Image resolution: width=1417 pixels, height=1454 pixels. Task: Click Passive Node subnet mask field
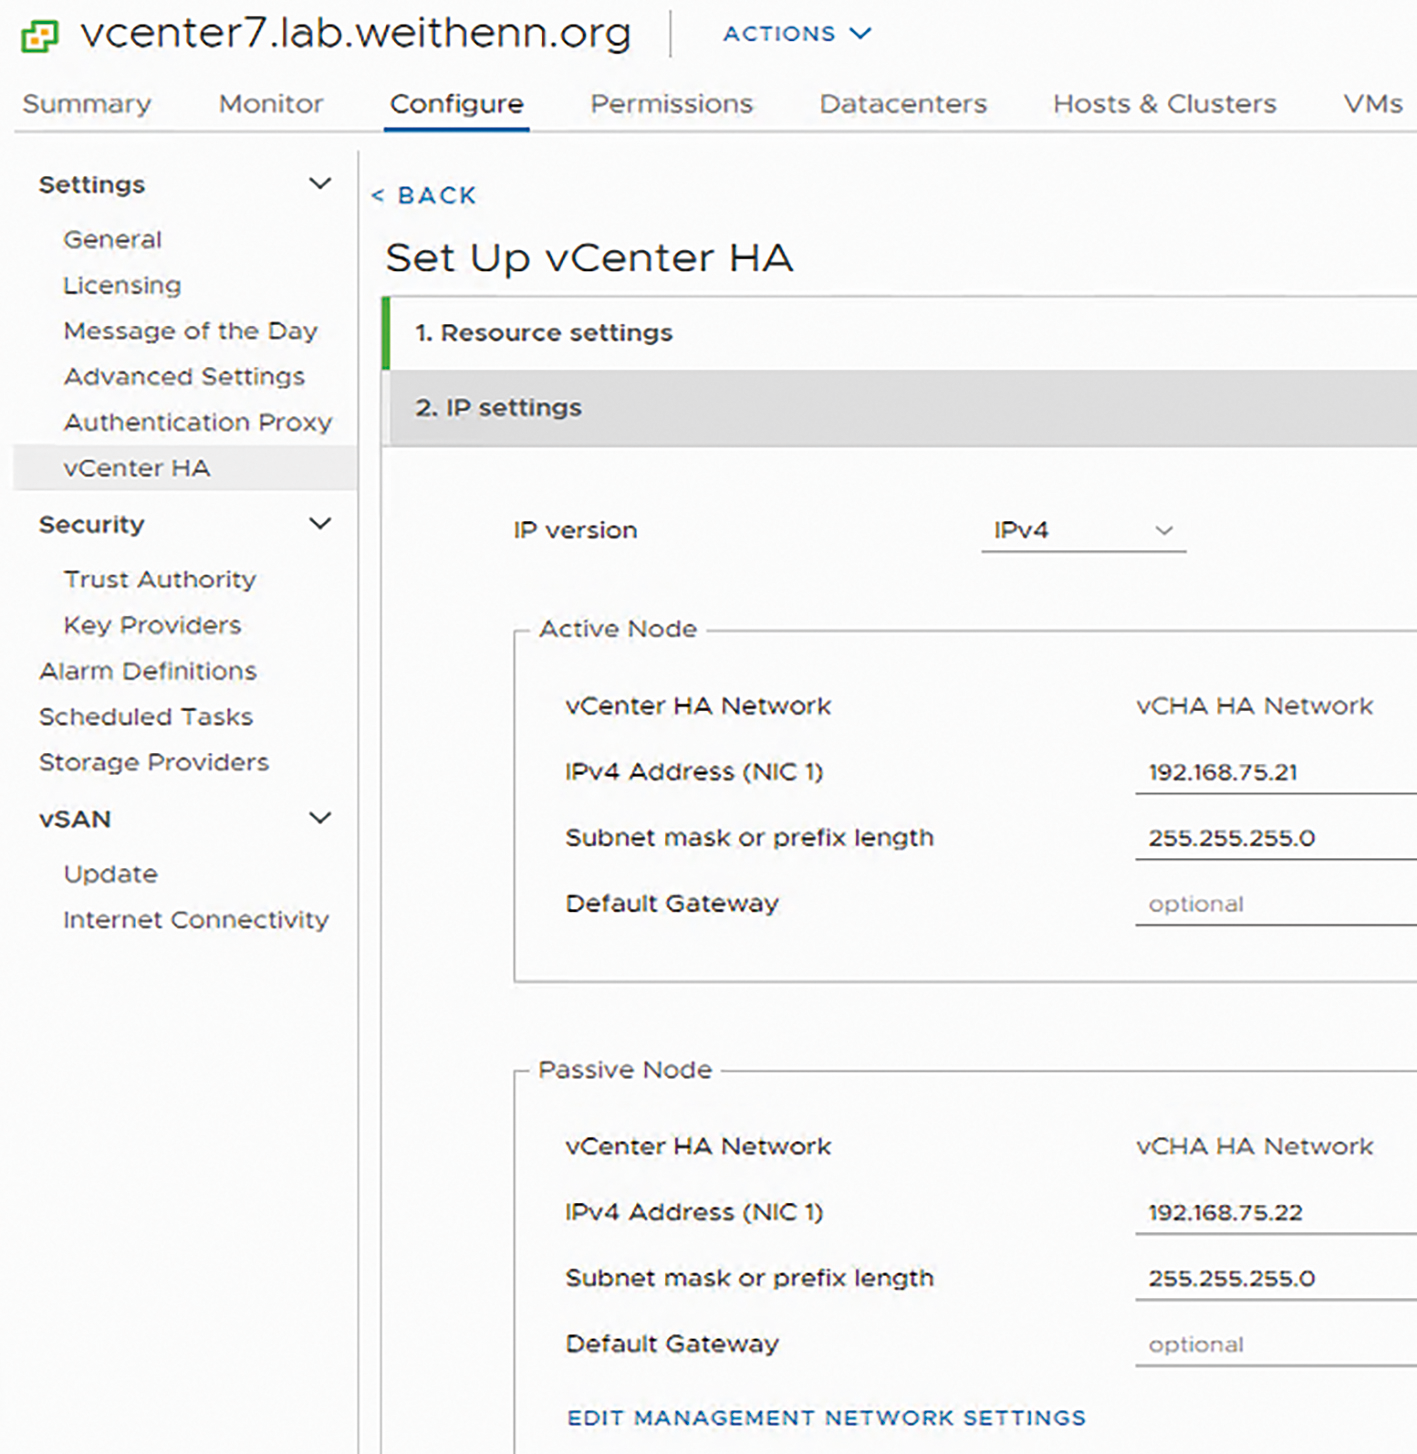point(1276,1279)
